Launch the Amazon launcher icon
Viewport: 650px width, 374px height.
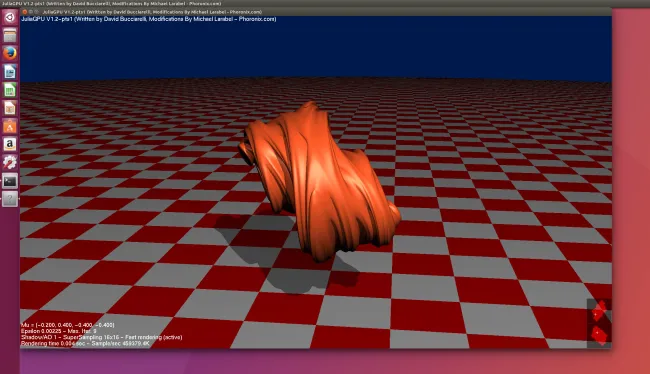point(10,144)
